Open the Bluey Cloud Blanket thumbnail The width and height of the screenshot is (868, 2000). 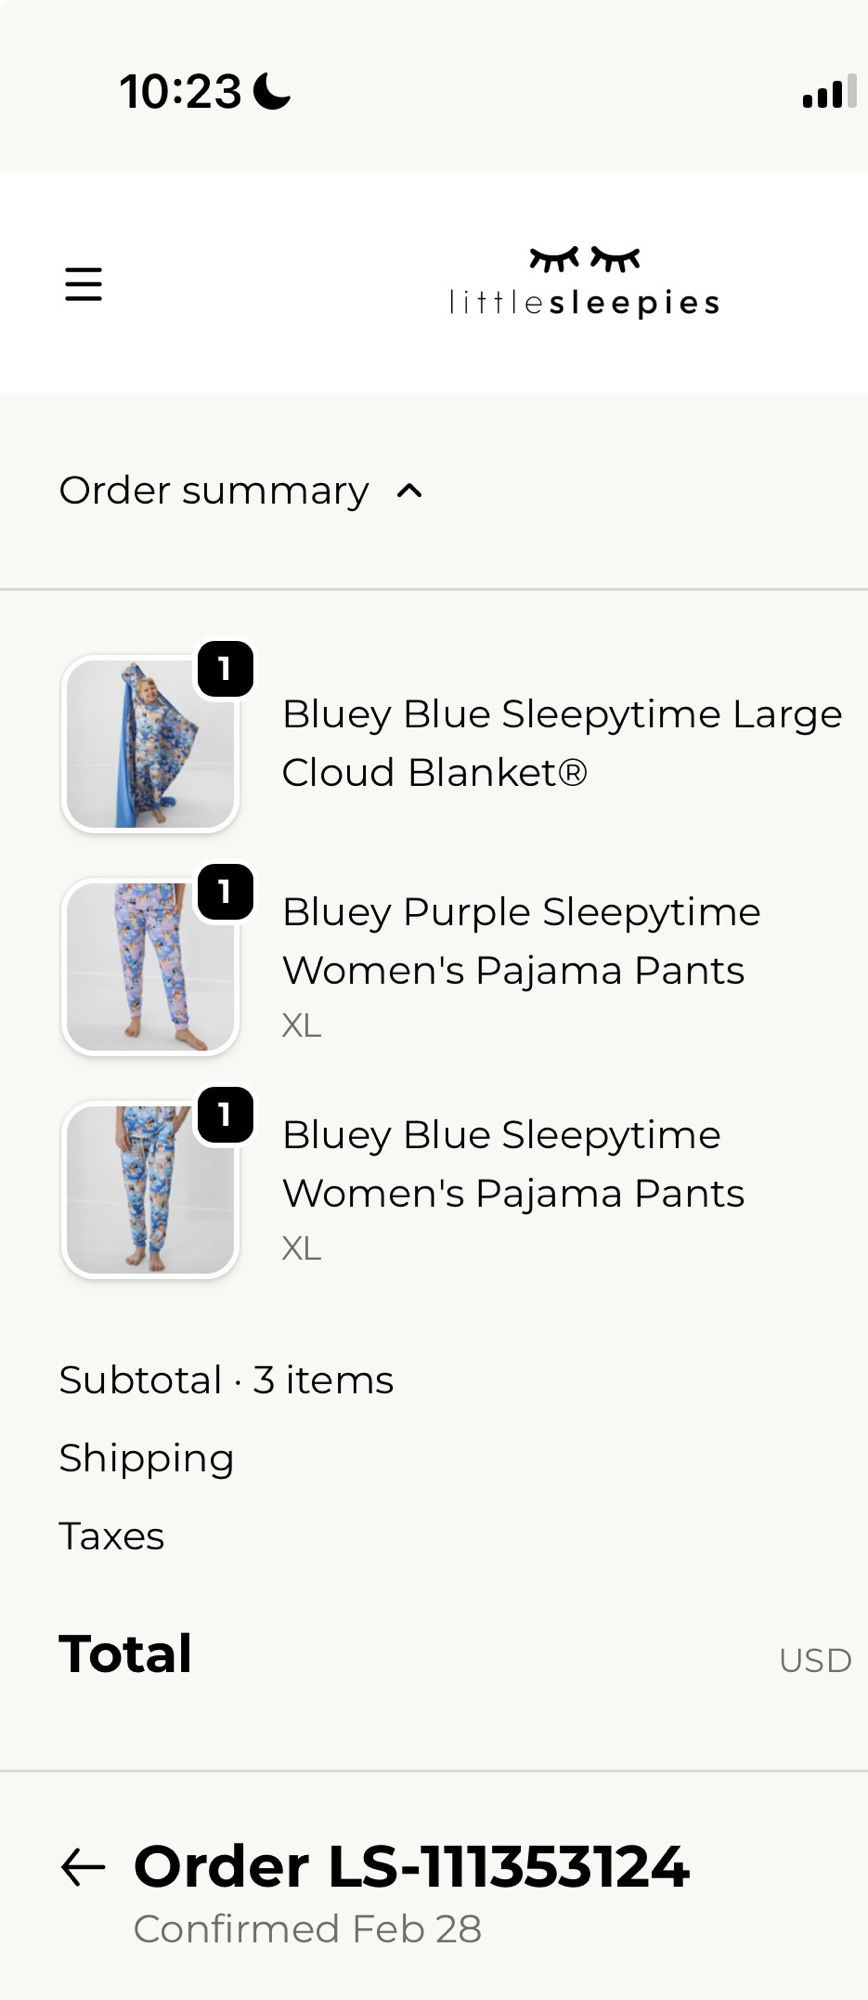click(150, 744)
